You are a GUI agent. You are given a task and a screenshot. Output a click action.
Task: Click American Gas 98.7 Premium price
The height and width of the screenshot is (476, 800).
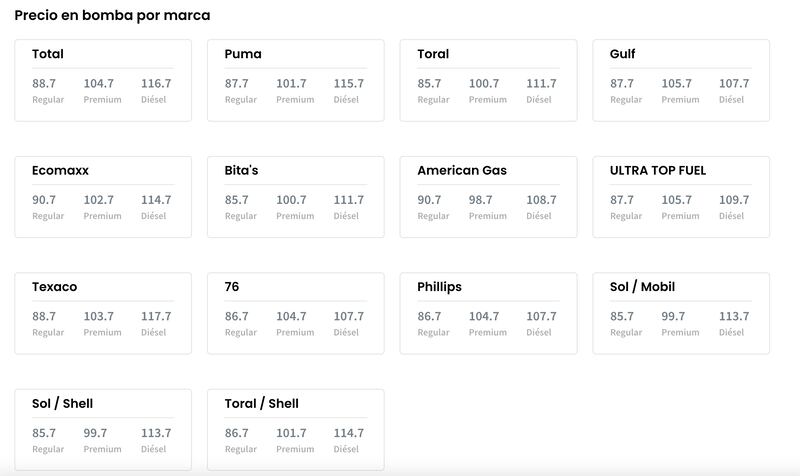[x=481, y=200]
